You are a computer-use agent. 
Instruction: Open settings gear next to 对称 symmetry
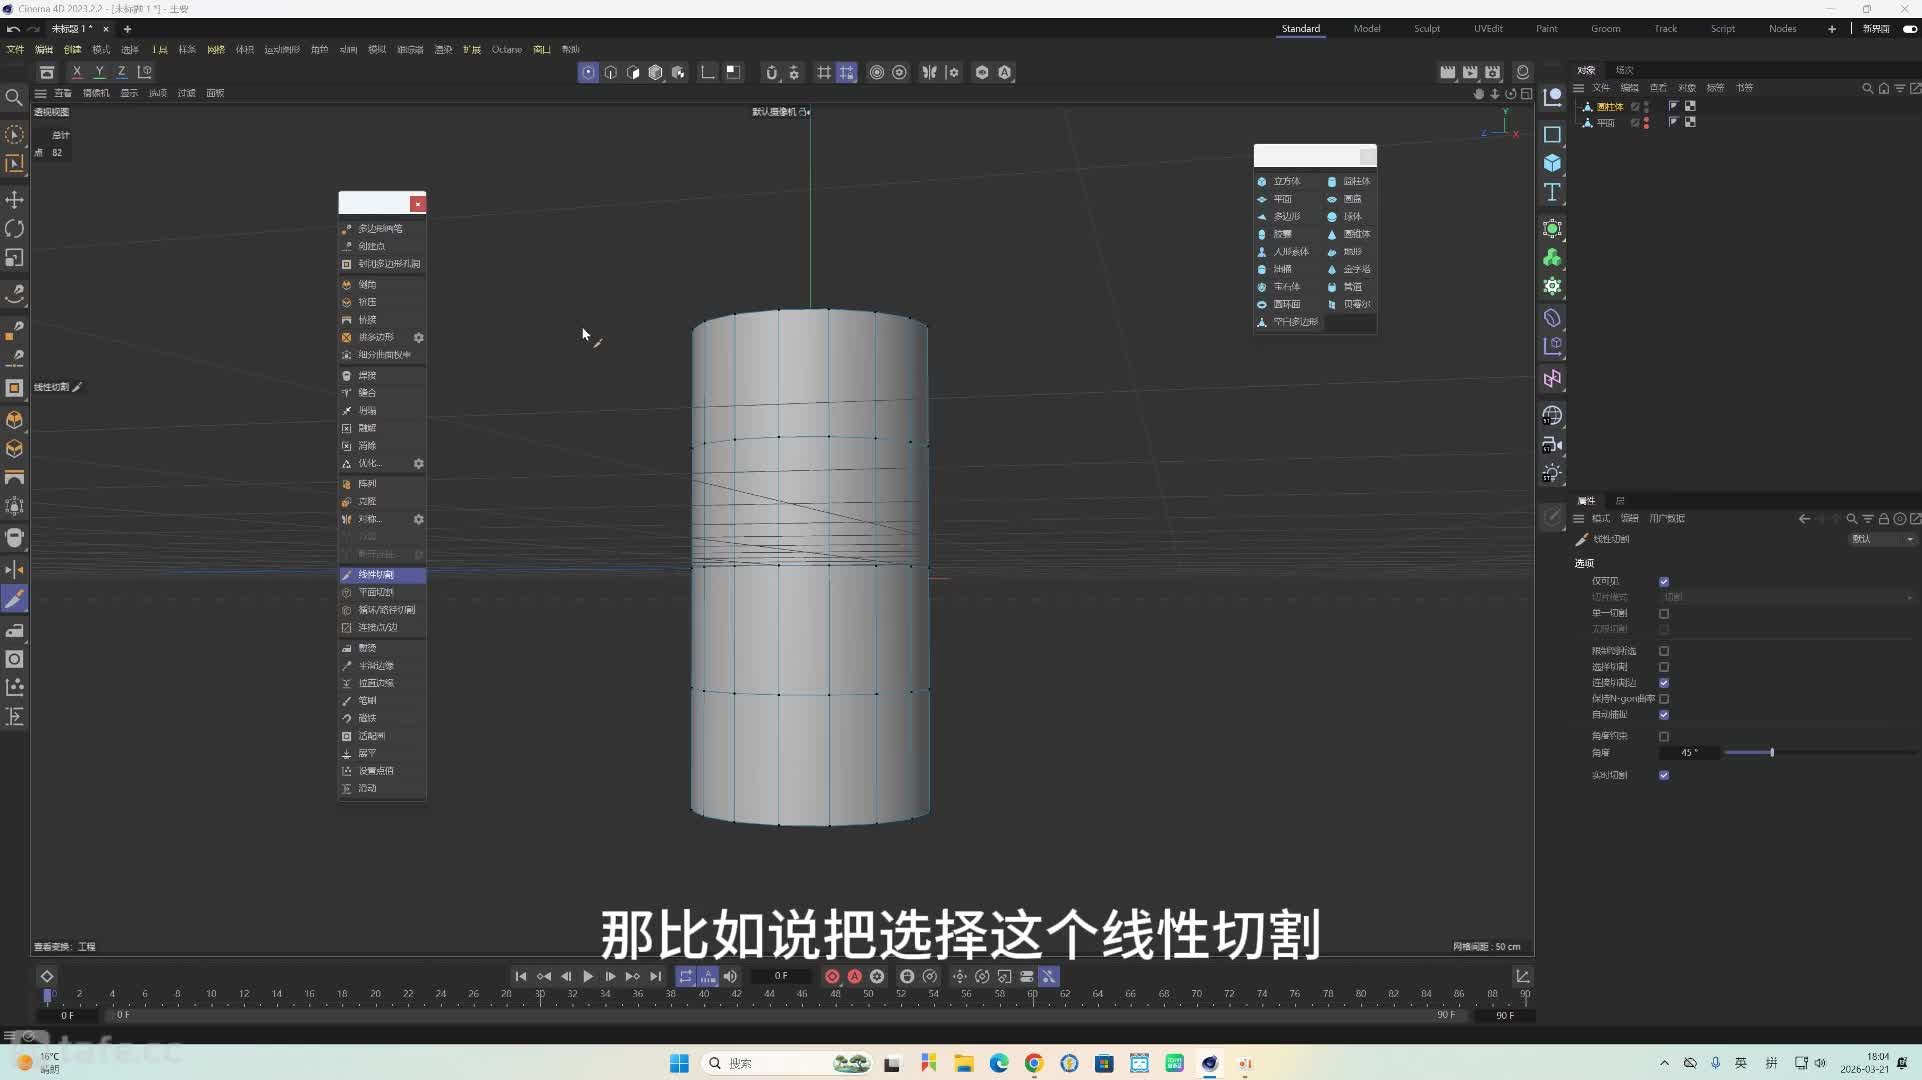[419, 519]
